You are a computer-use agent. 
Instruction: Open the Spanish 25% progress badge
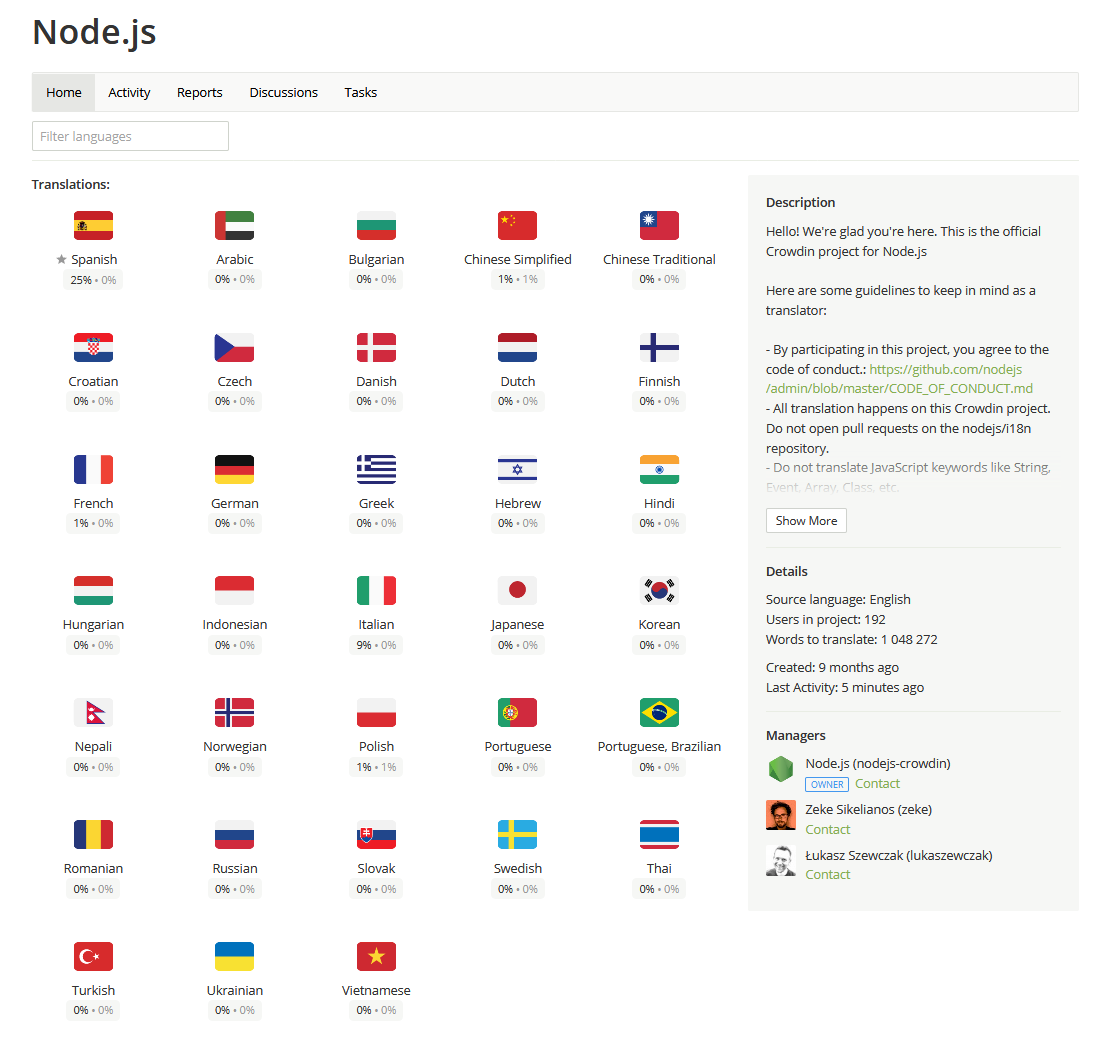(93, 280)
